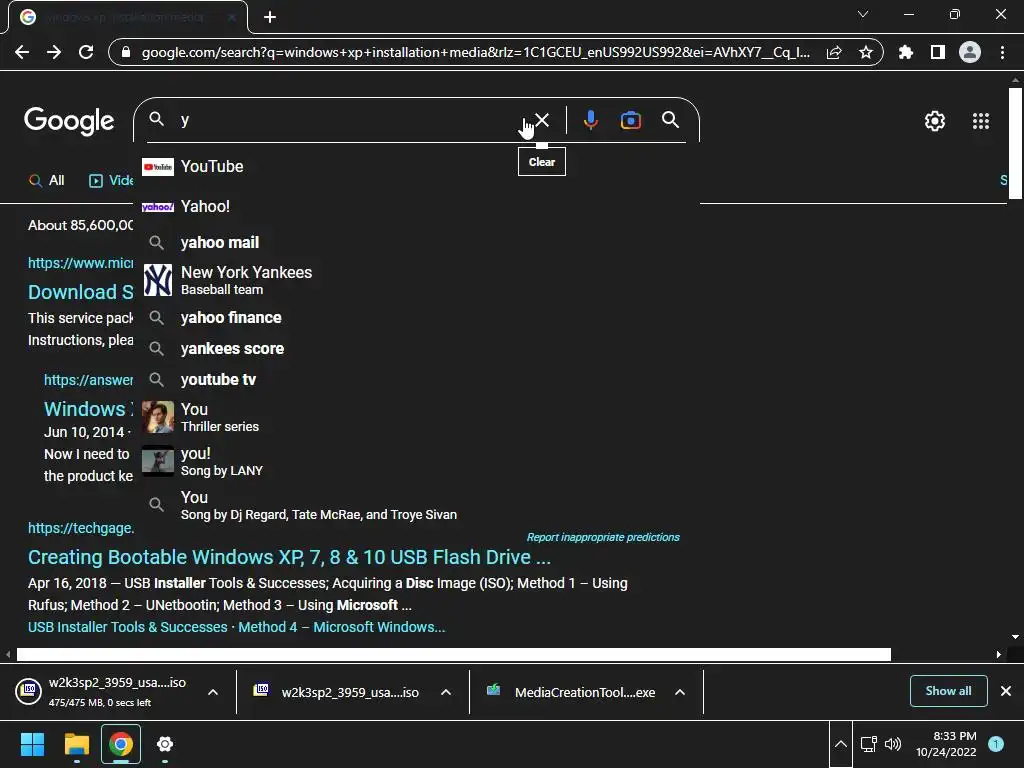Reload the page
This screenshot has height=768, width=1024.
[86, 52]
